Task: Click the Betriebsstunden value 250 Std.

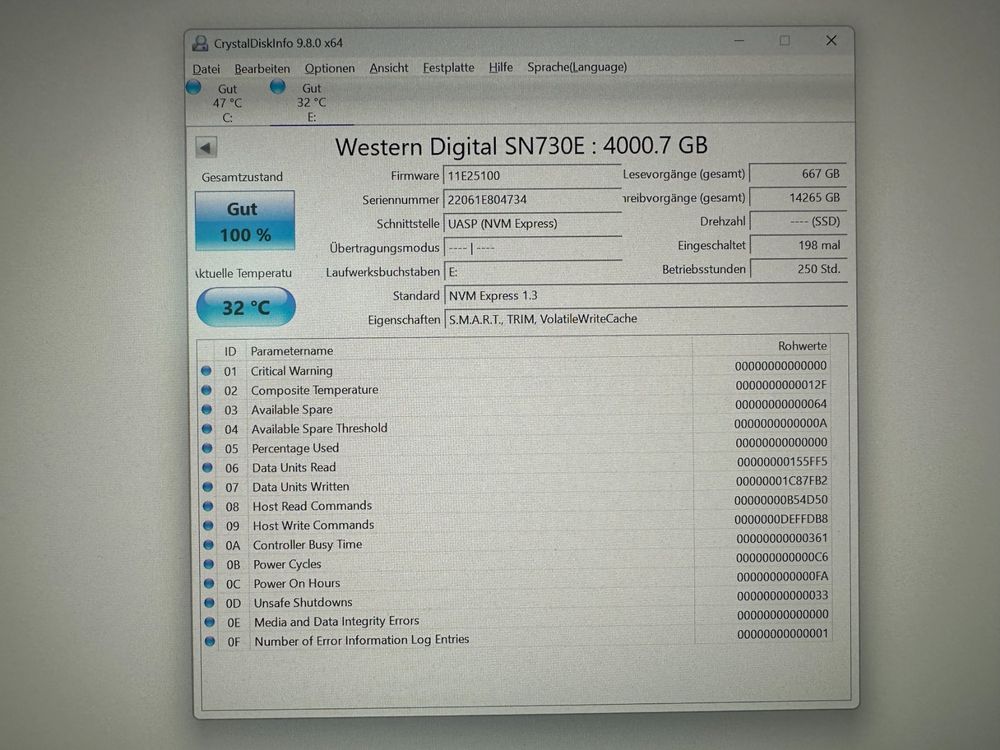Action: (798, 269)
